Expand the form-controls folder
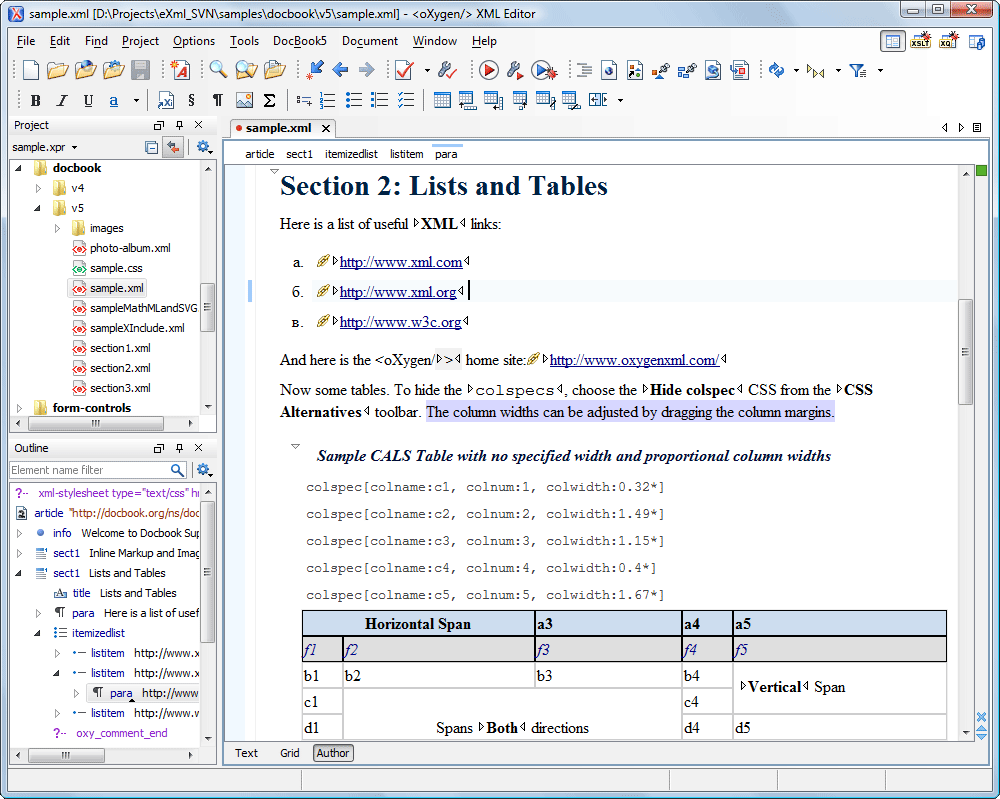 click(x=19, y=408)
